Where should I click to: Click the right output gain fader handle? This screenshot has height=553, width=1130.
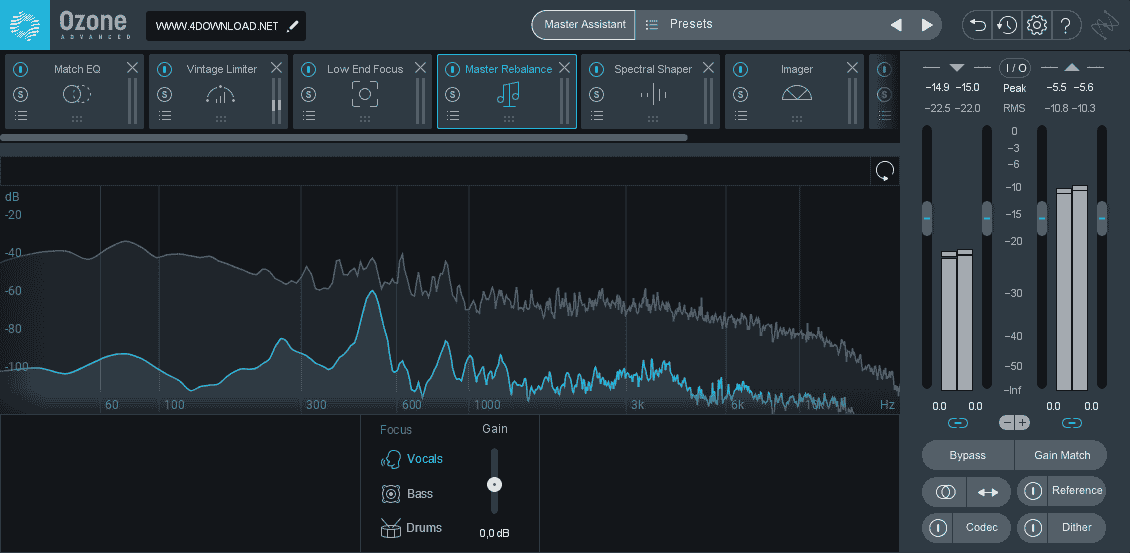point(1102,218)
